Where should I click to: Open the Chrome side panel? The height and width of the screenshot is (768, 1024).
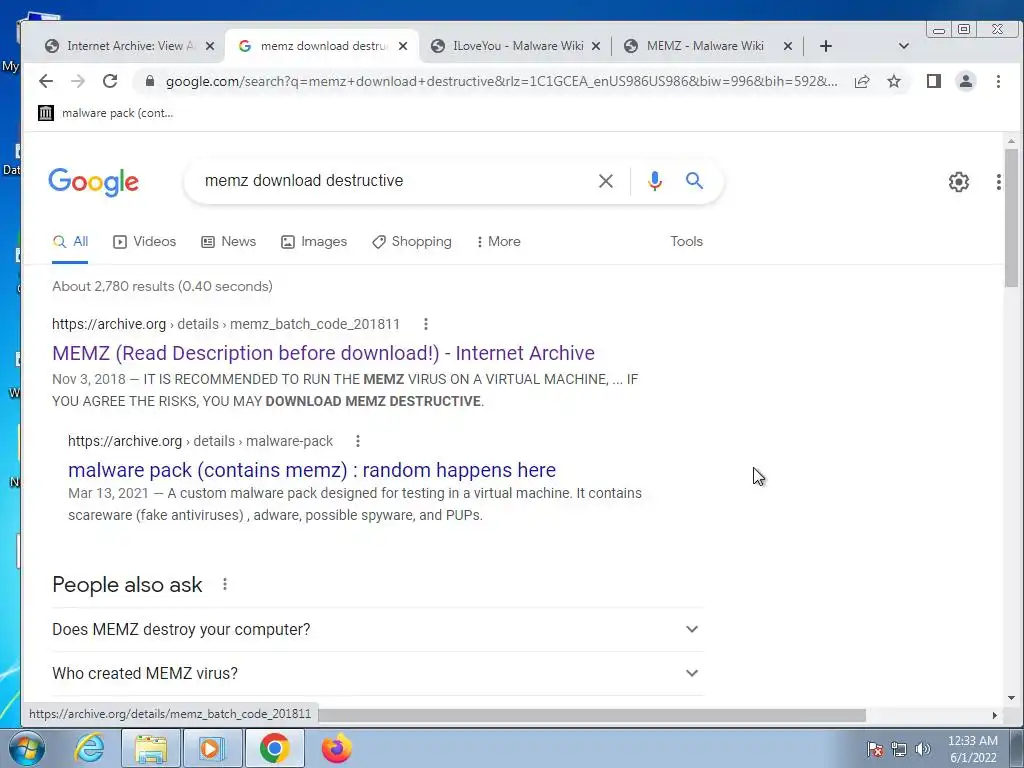[x=934, y=81]
